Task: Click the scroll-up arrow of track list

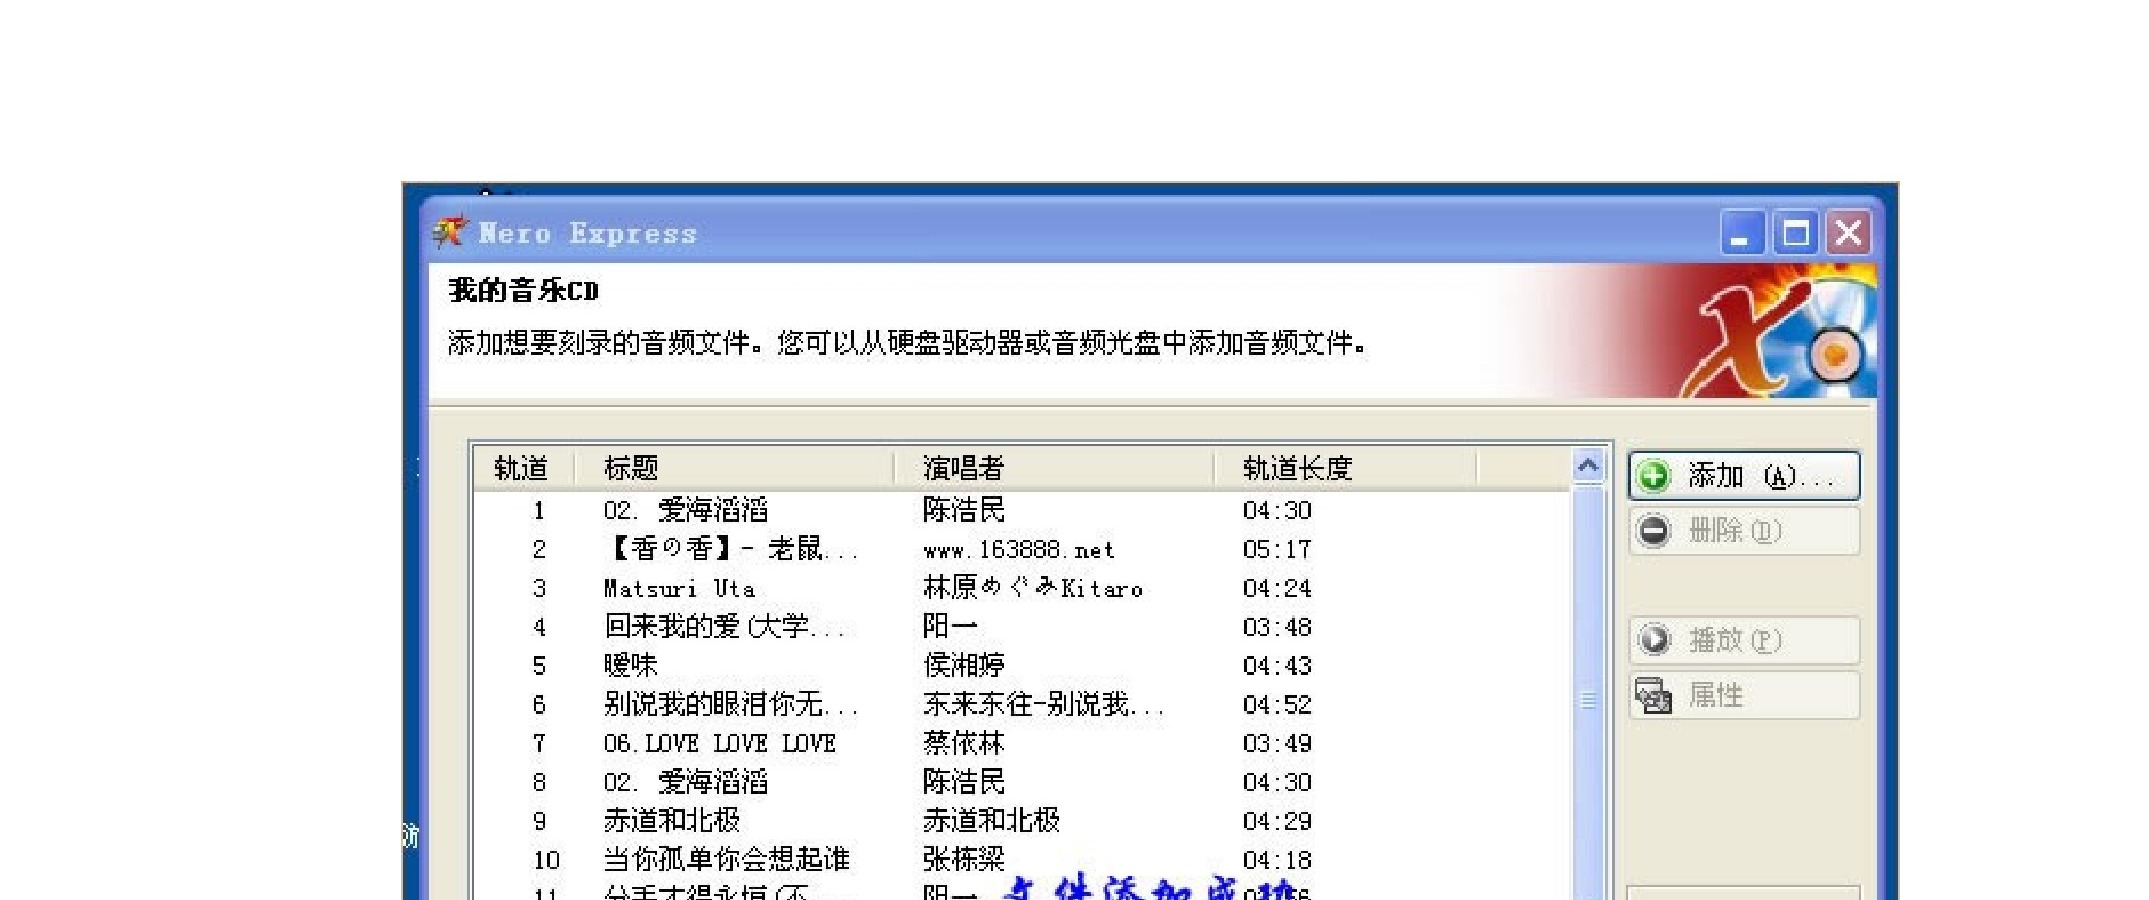Action: (1588, 467)
